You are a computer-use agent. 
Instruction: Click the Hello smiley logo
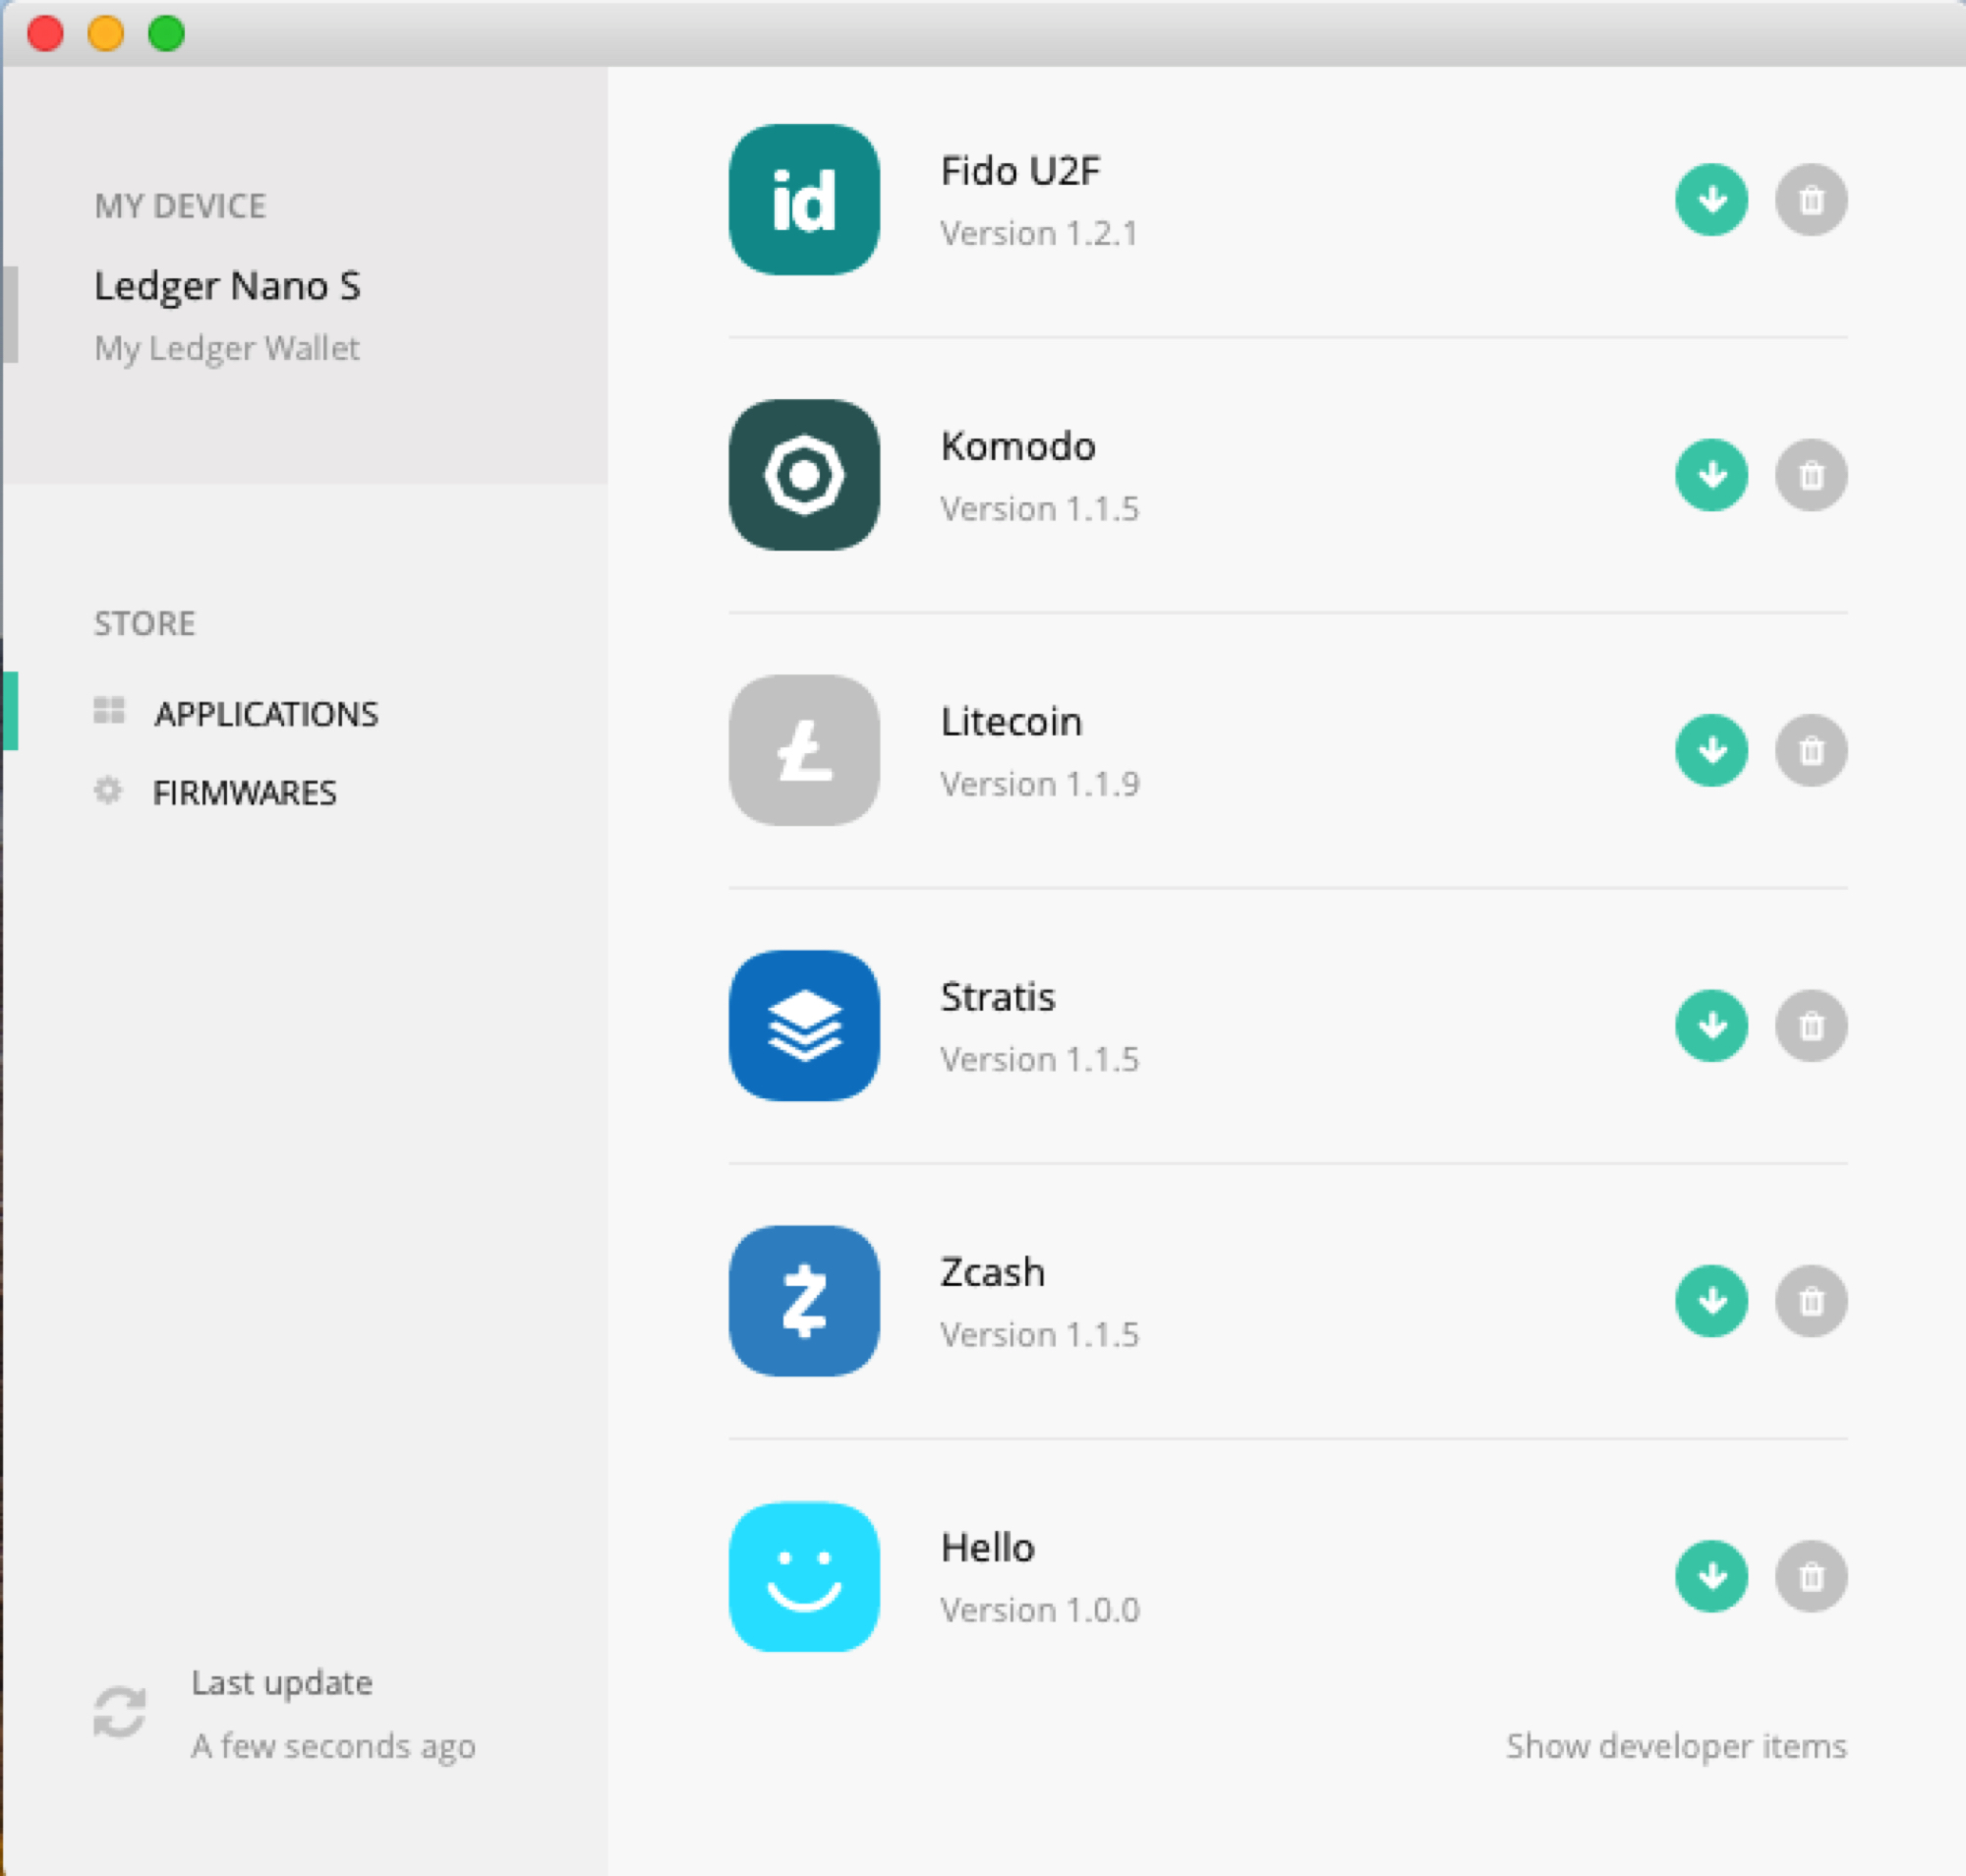click(804, 1576)
